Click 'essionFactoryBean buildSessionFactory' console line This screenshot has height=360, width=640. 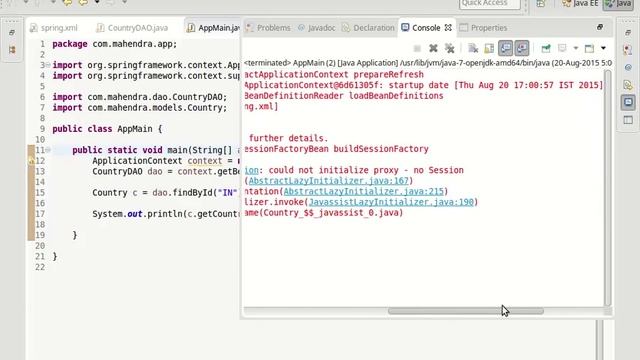tap(336, 149)
